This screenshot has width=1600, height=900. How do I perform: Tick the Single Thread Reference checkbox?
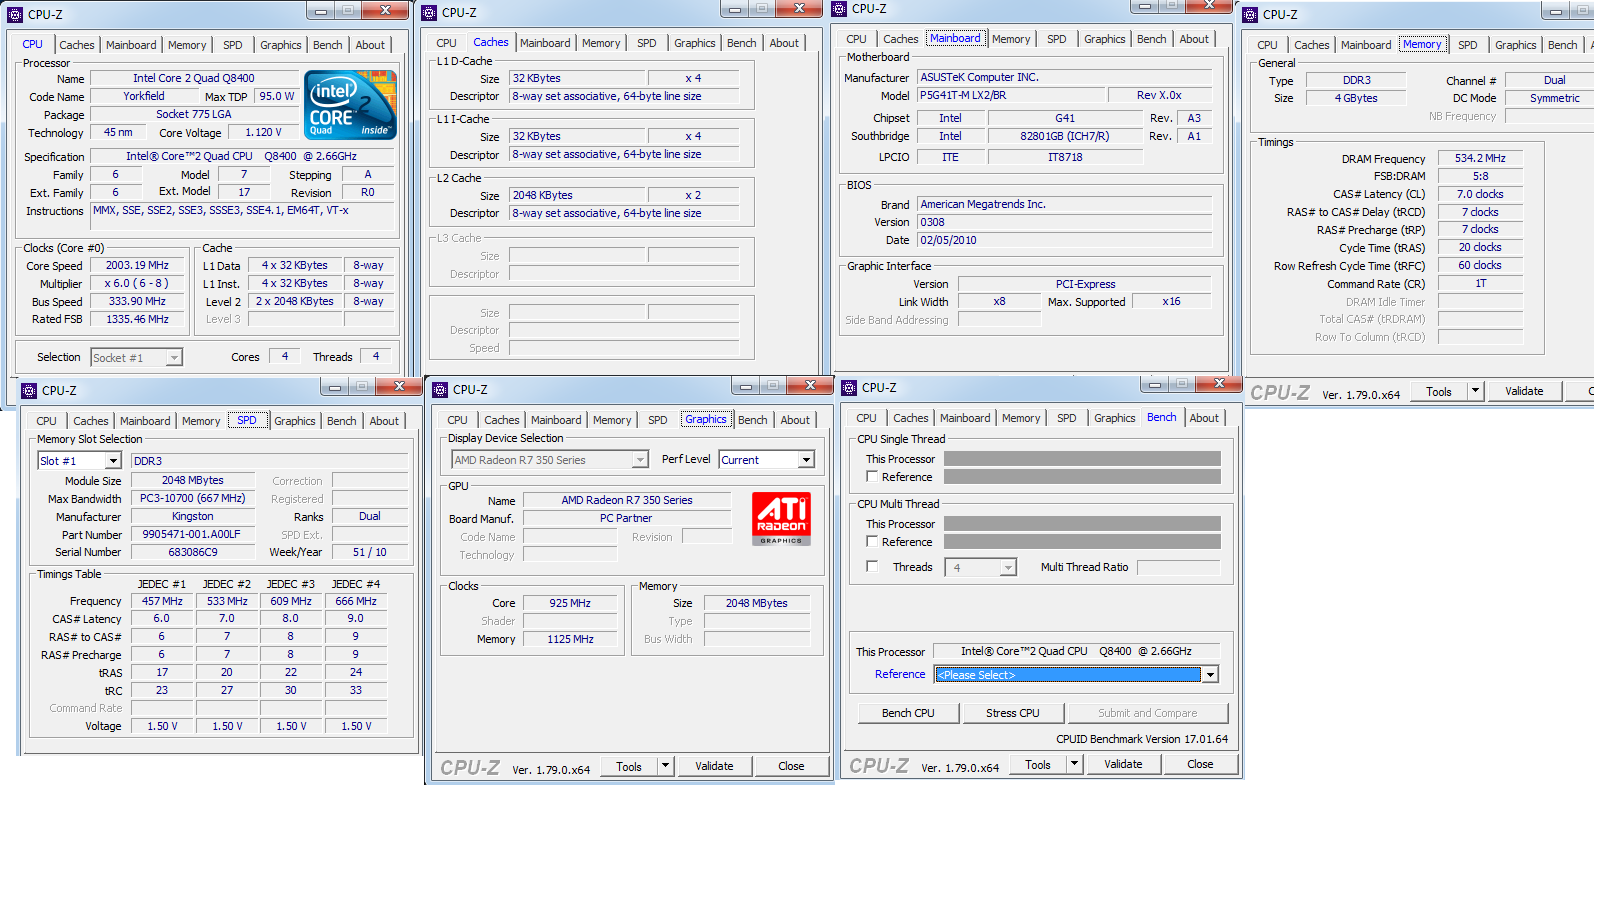pyautogui.click(x=872, y=477)
